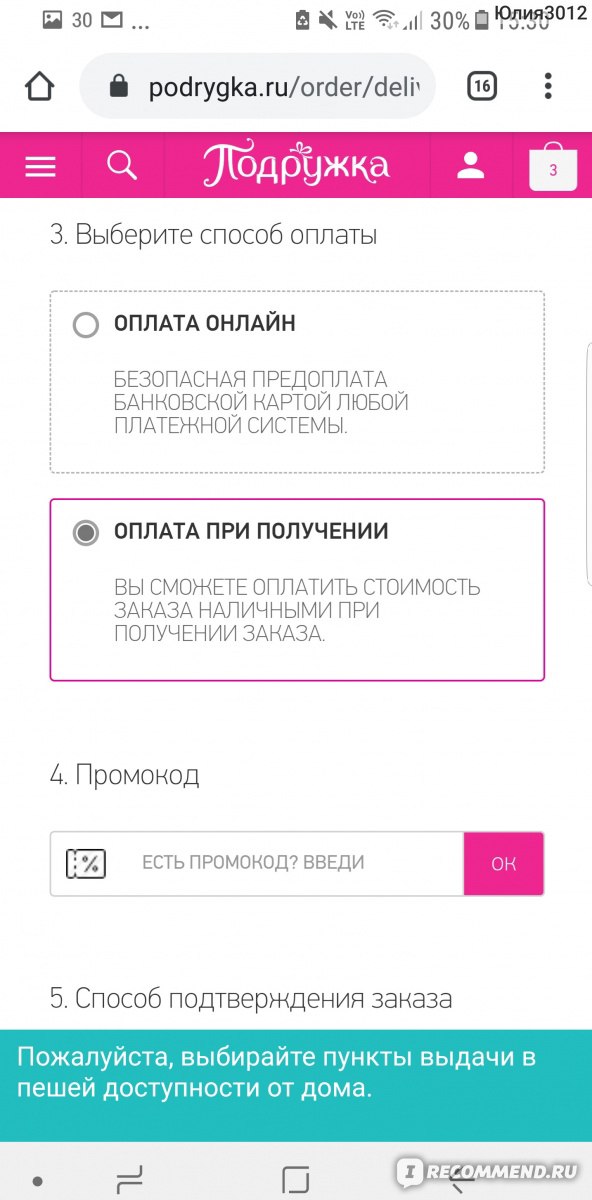Tap the search magnifier icon
Viewport: 592px width, 1200px height.
(121, 166)
